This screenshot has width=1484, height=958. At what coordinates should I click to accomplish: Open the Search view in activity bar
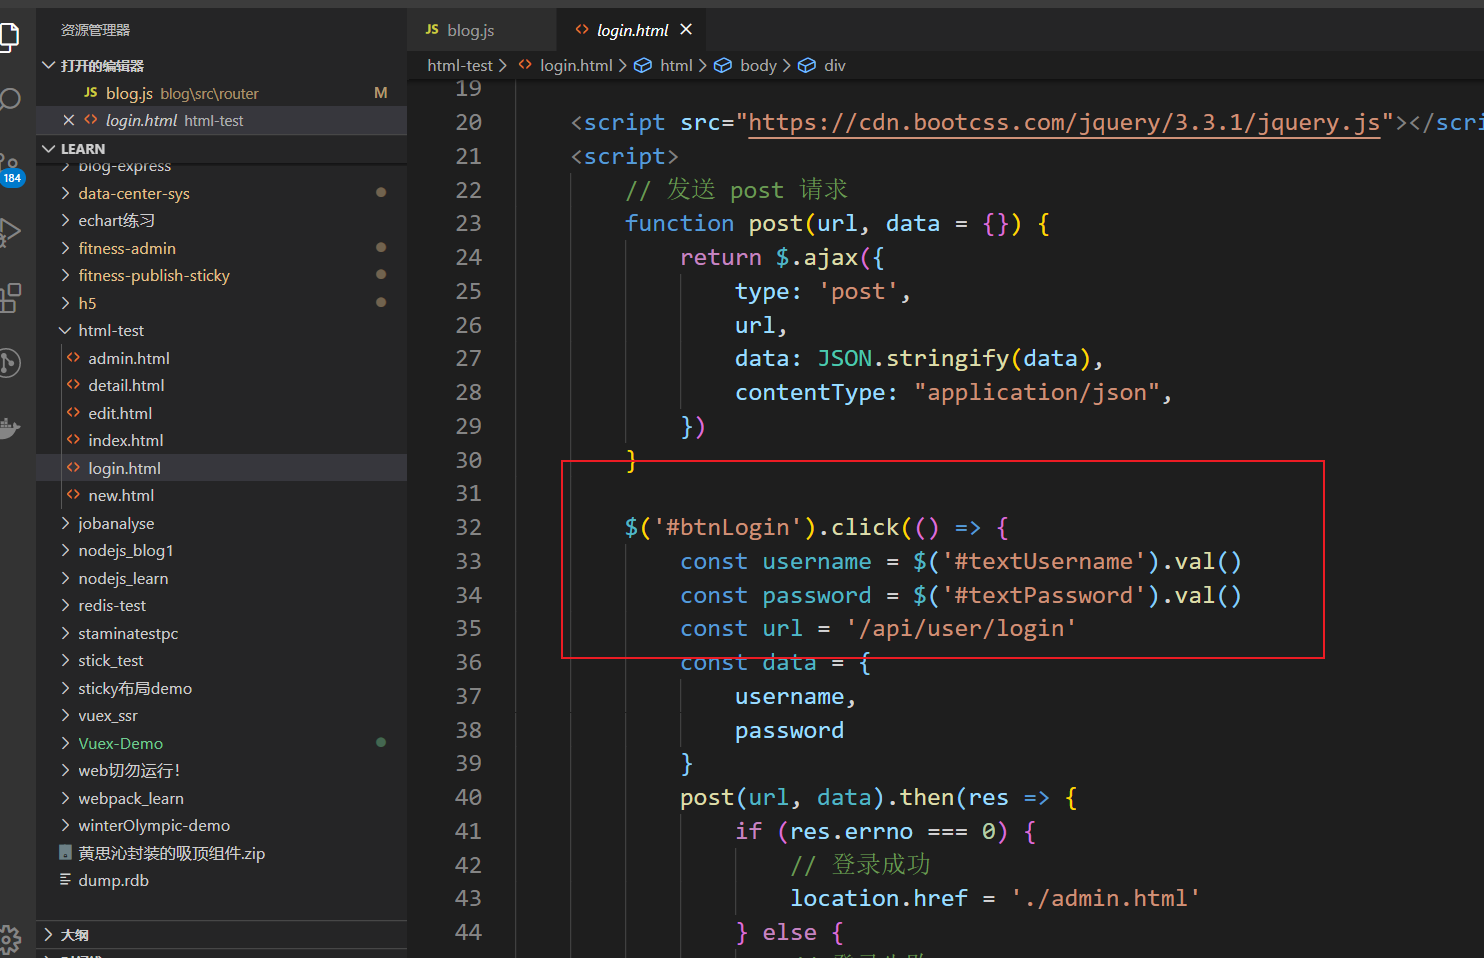click(10, 99)
